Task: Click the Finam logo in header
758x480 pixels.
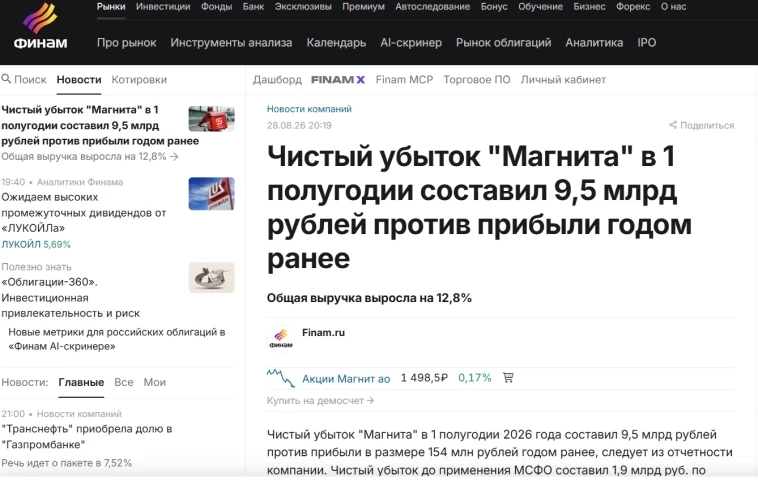Action: (x=41, y=26)
